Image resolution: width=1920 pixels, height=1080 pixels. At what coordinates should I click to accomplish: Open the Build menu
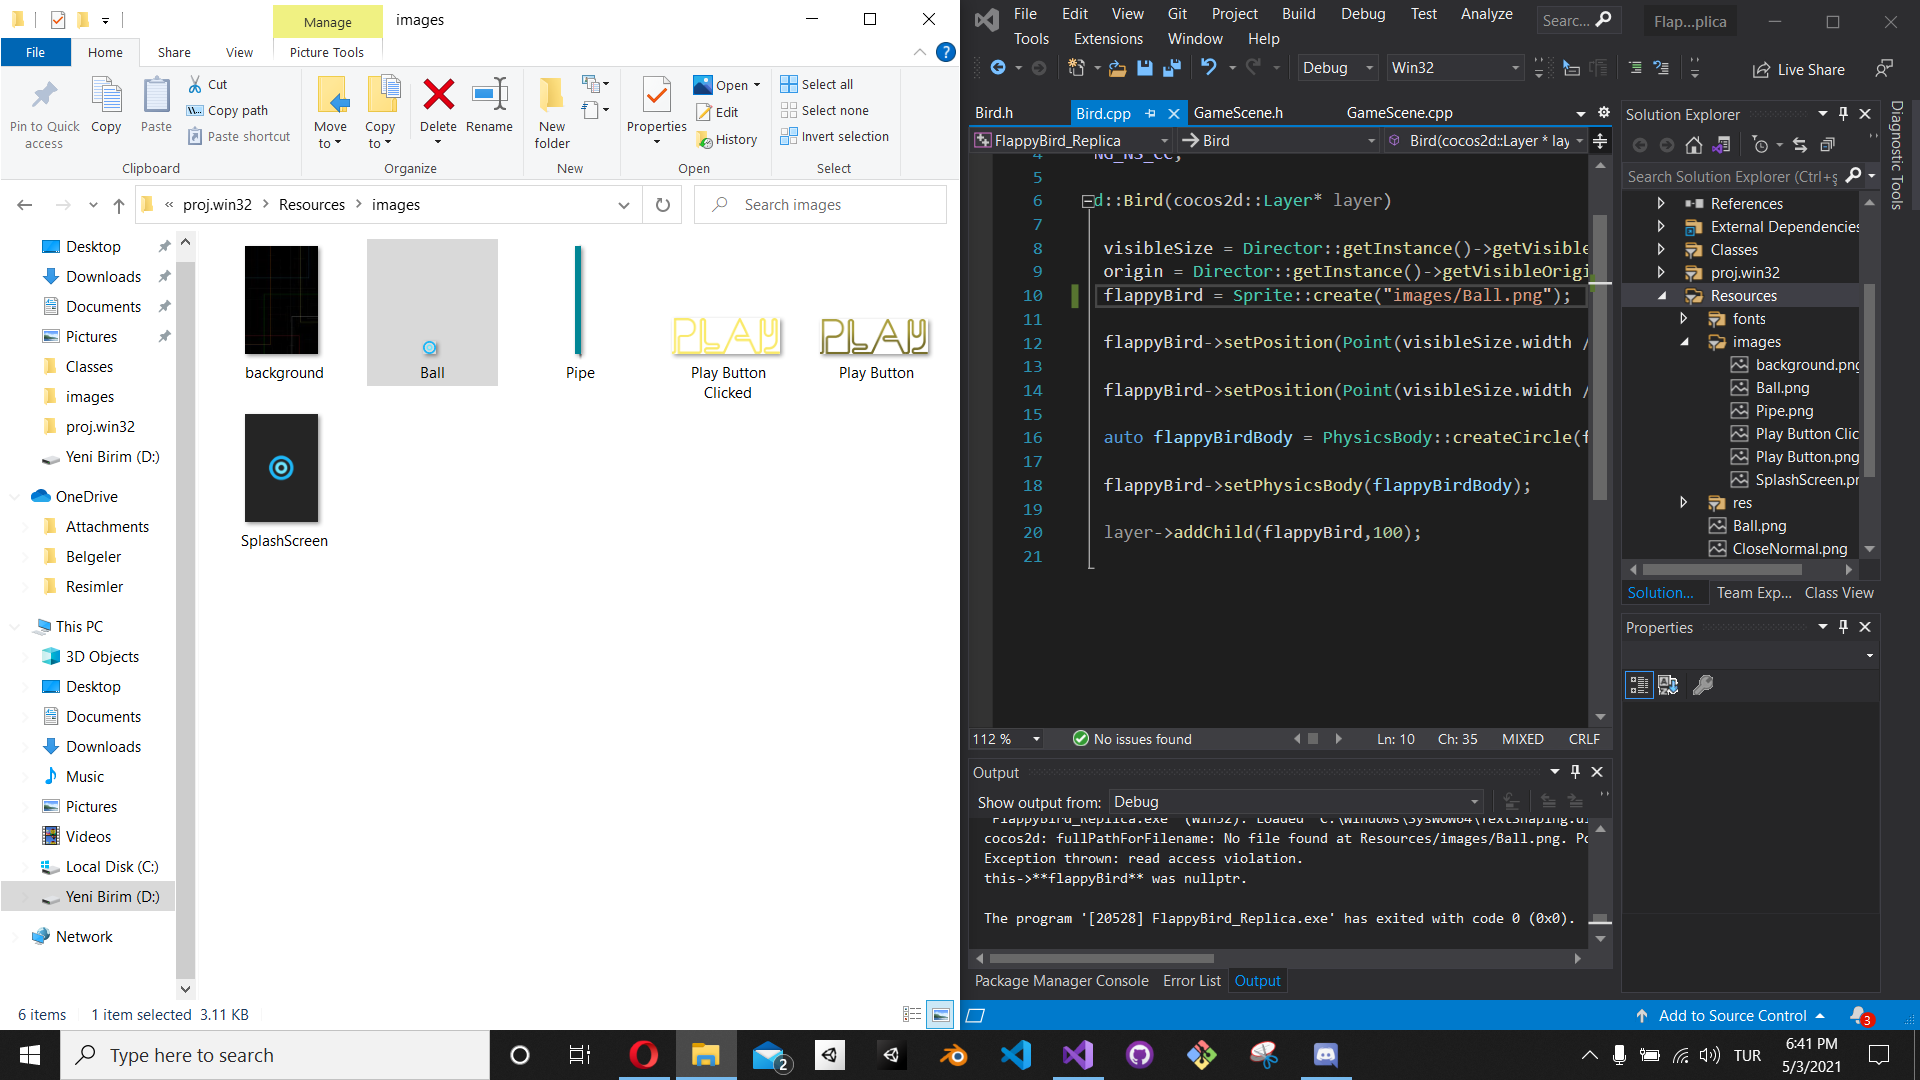pos(1298,14)
